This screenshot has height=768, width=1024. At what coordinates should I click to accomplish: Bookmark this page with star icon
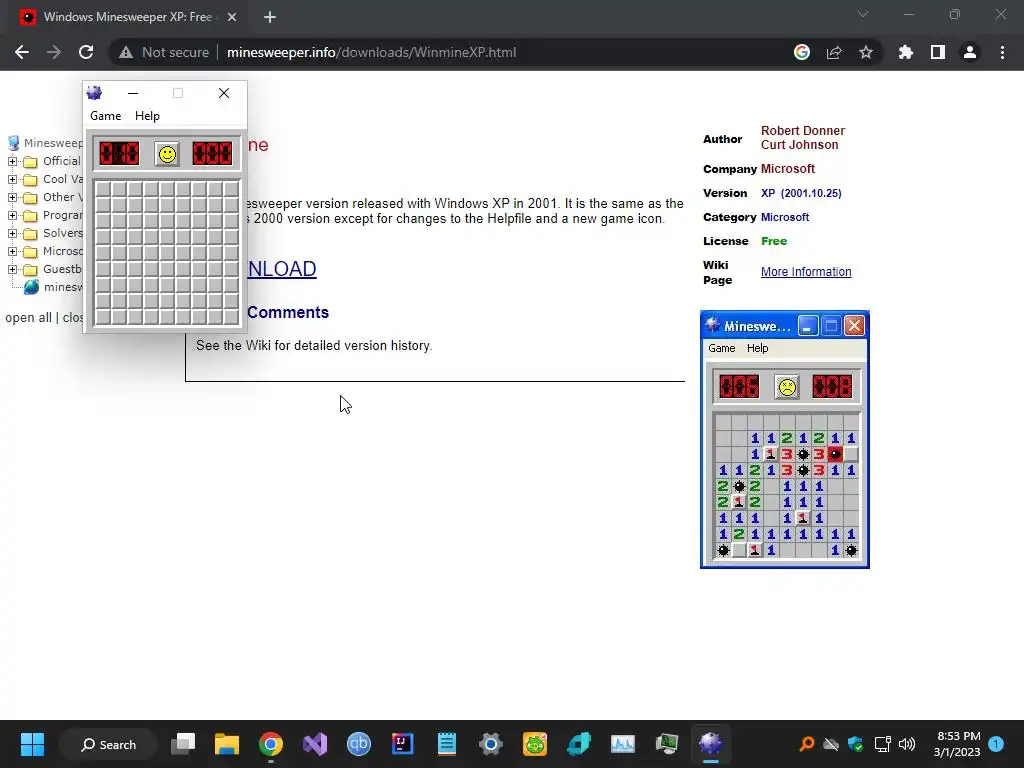866,52
